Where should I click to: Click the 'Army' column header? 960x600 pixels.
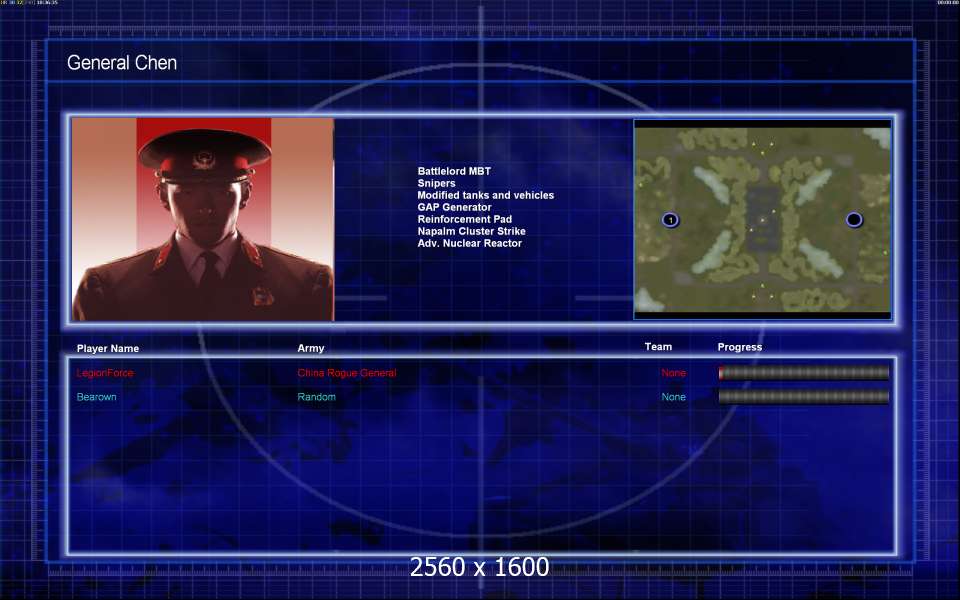point(311,348)
